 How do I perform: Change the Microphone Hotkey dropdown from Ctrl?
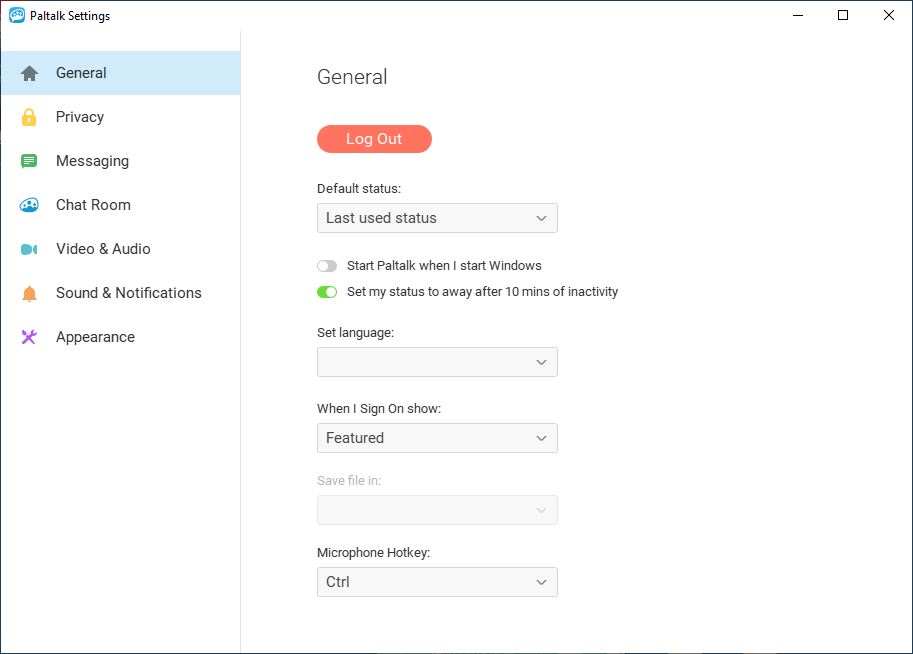pos(437,582)
